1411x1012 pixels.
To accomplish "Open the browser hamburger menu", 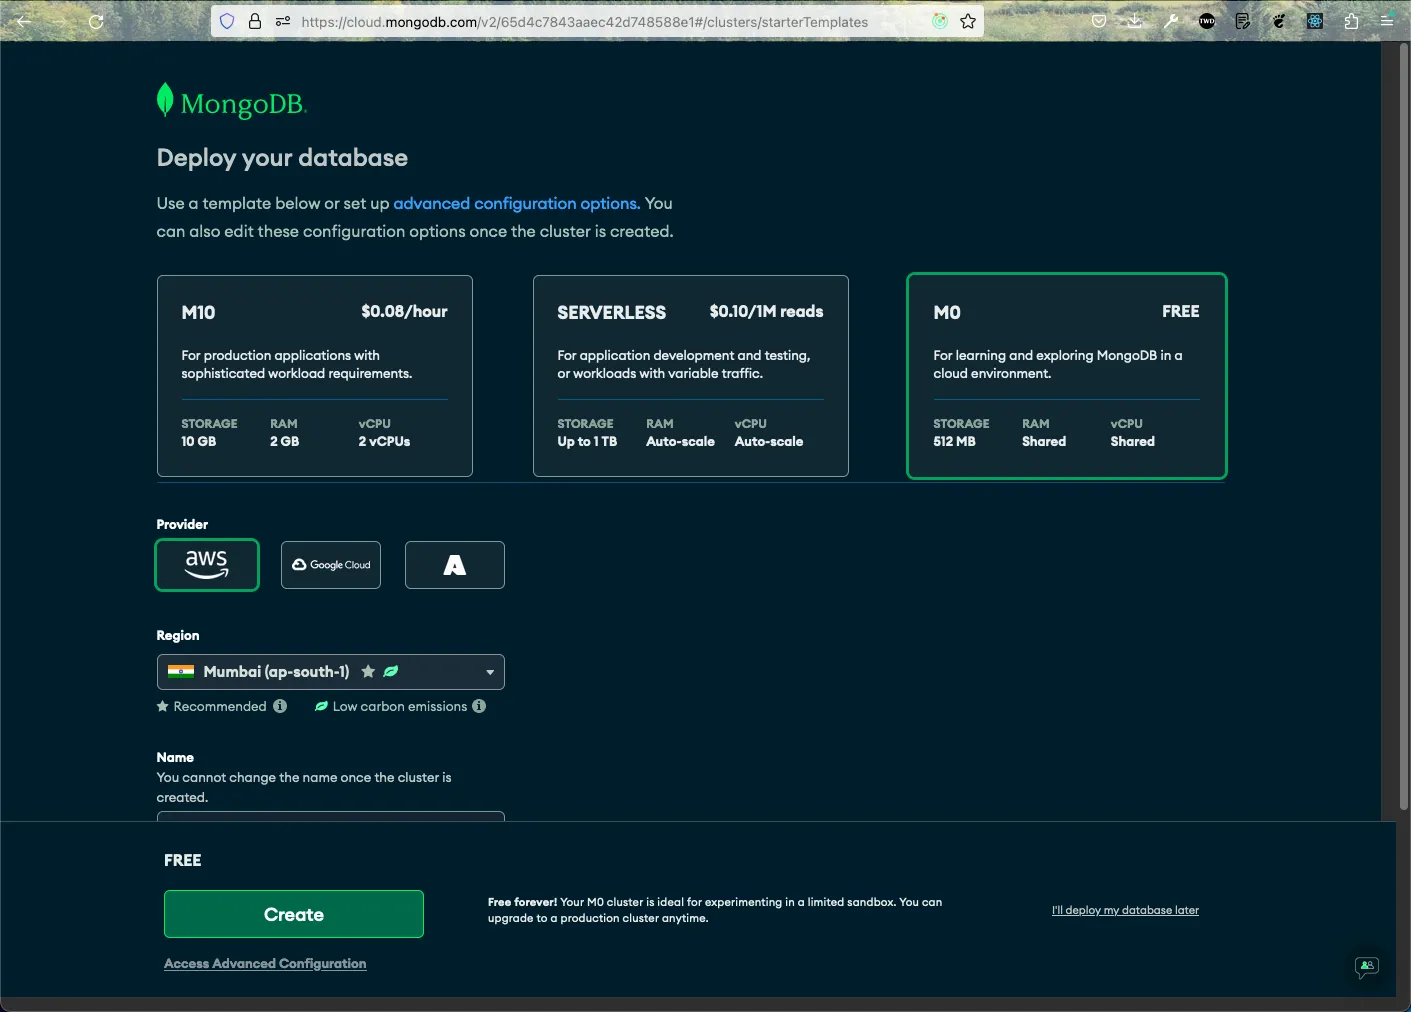I will (x=1387, y=21).
